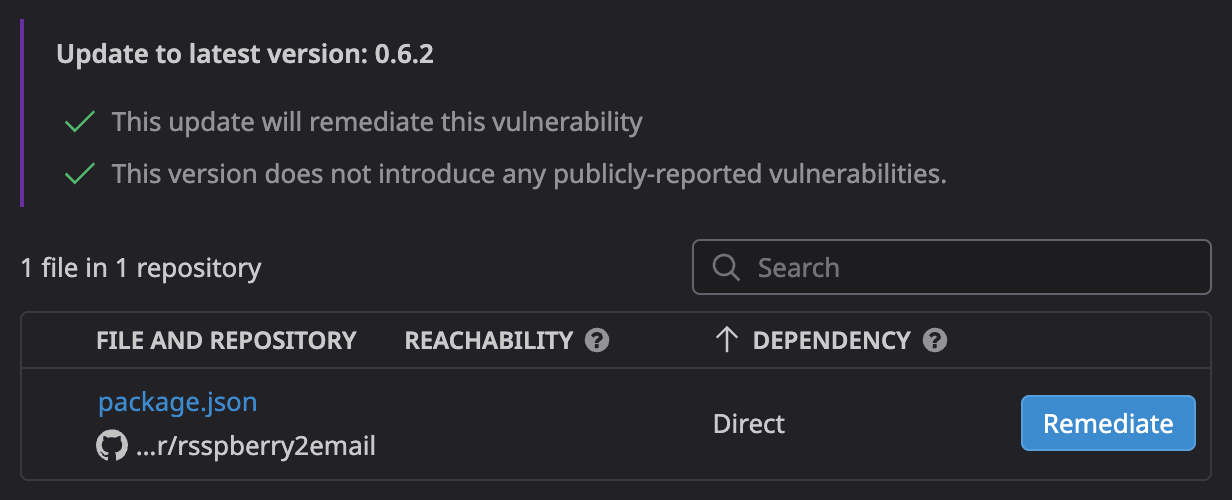Image resolution: width=1232 pixels, height=500 pixels.
Task: Click the help icon beside REACHABILITY
Action: 597,340
